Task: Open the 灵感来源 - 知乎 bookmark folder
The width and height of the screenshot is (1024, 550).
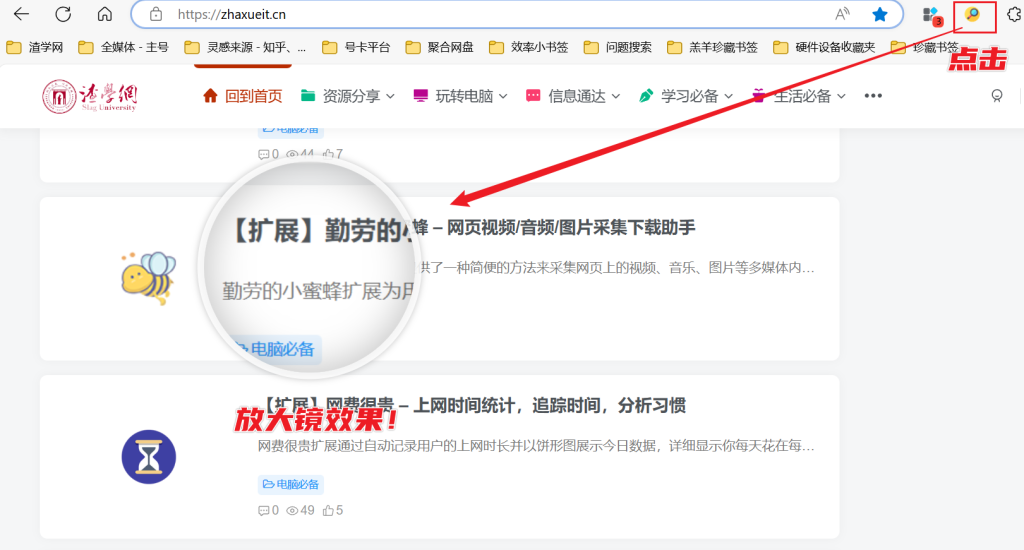Action: tap(245, 47)
